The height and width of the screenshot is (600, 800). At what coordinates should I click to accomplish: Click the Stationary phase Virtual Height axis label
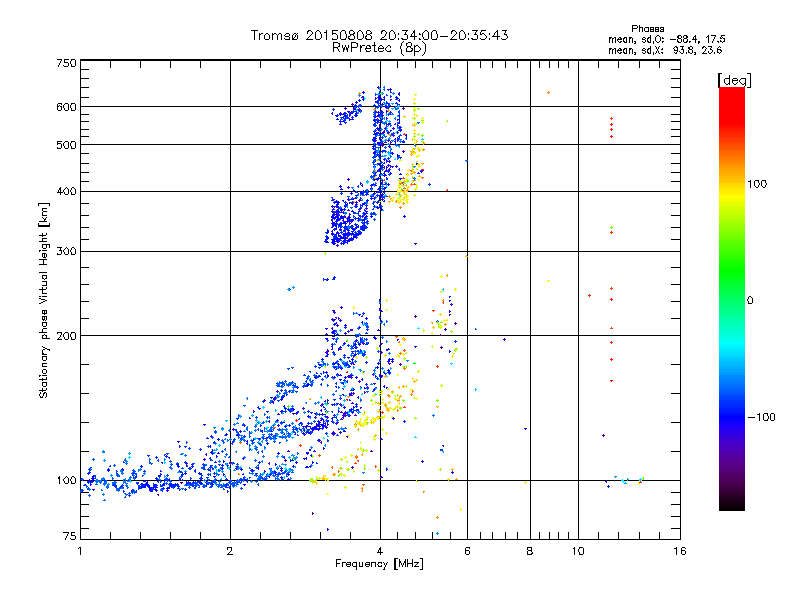[44, 301]
